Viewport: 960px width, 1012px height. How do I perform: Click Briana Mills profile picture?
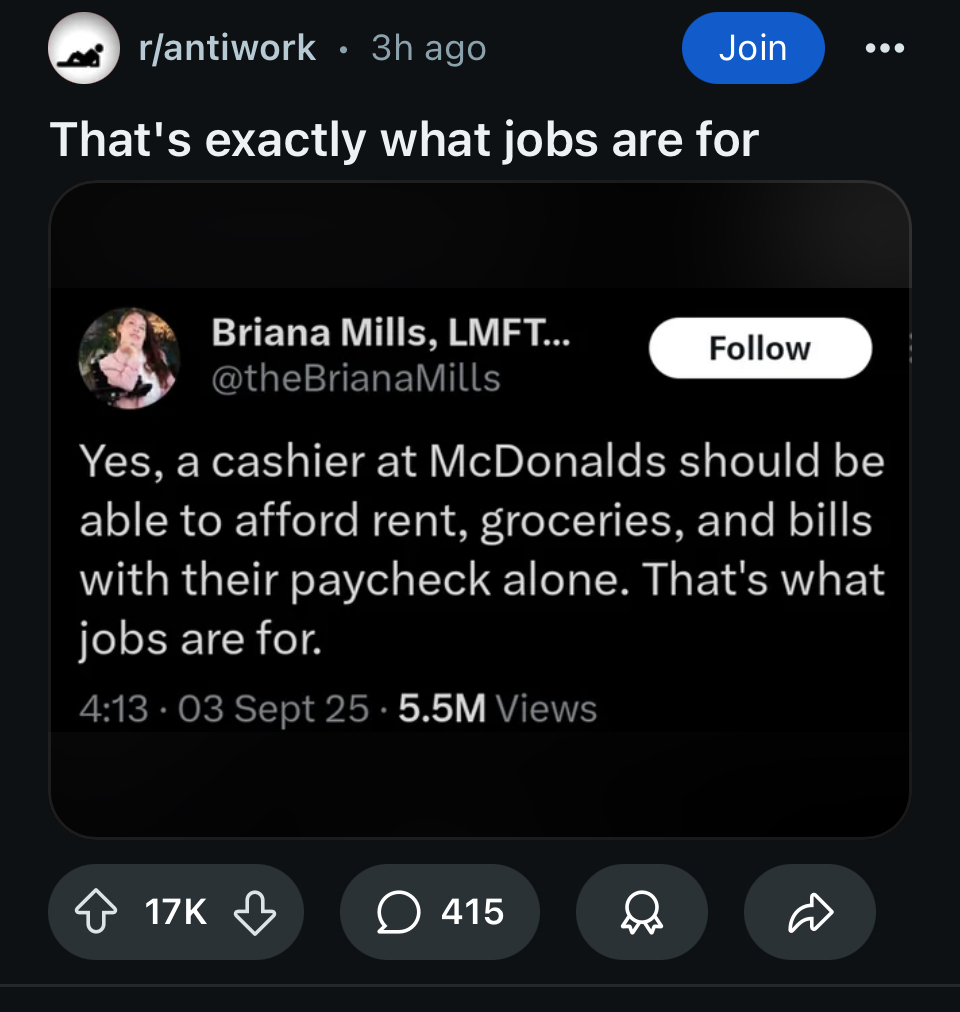[x=129, y=357]
